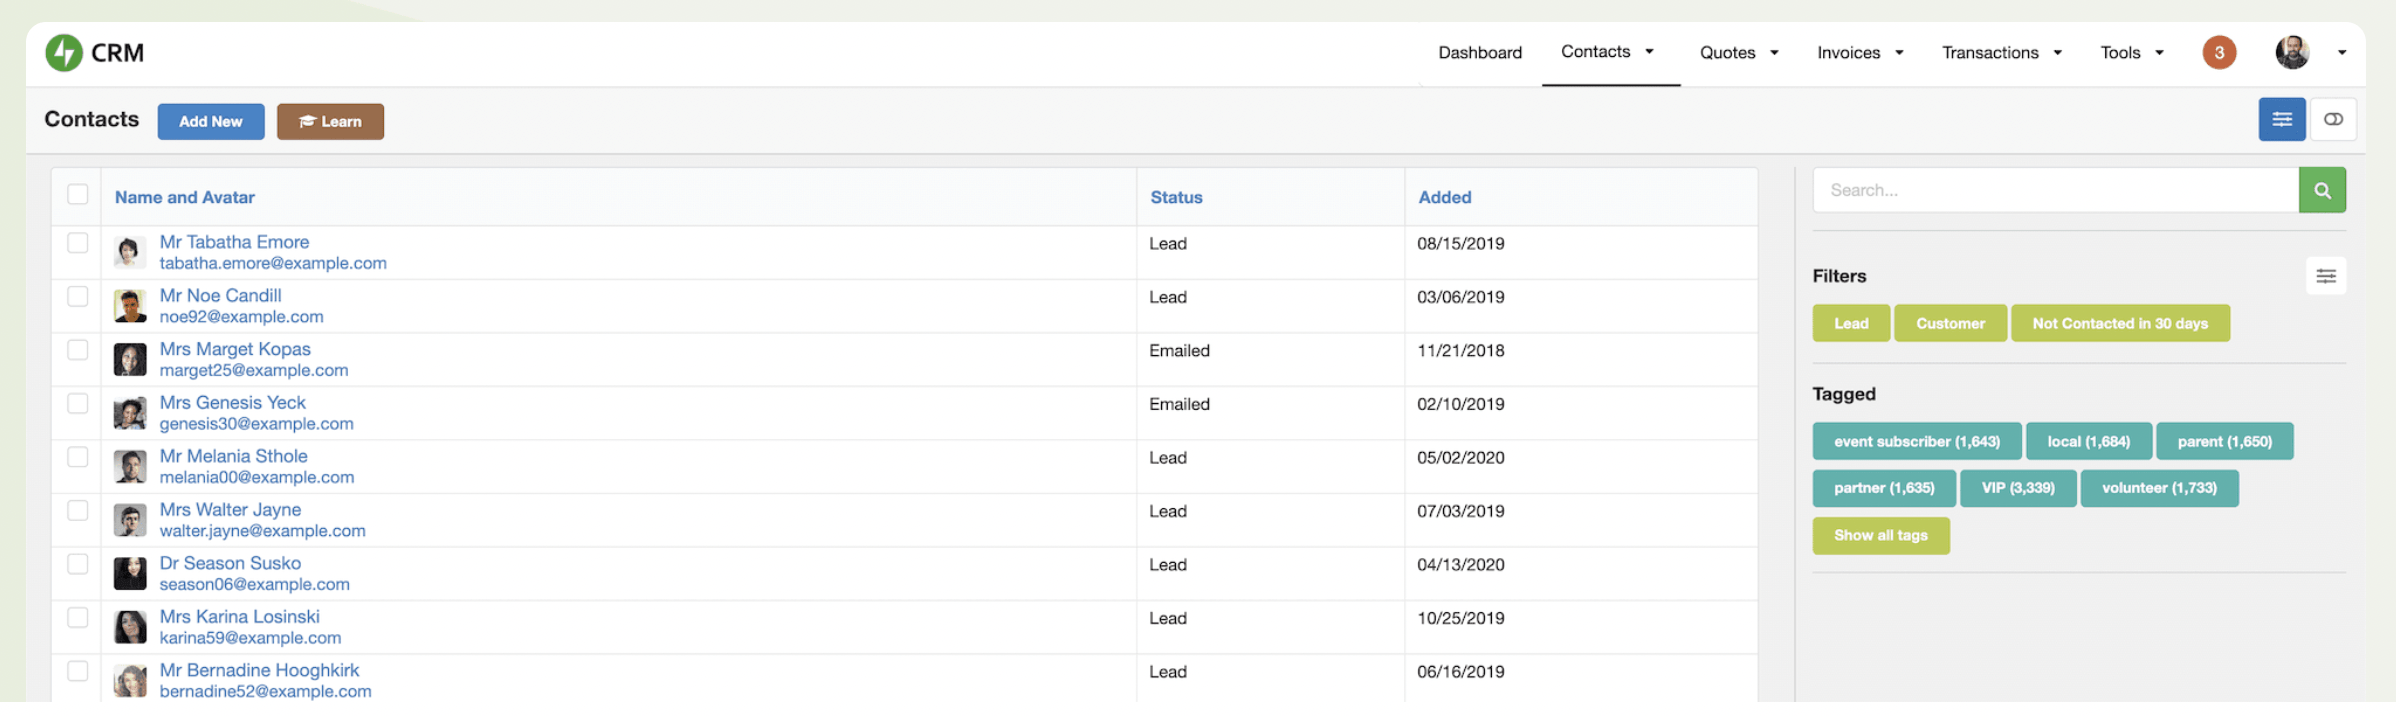Filter by event subscriber tag

click(1917, 442)
